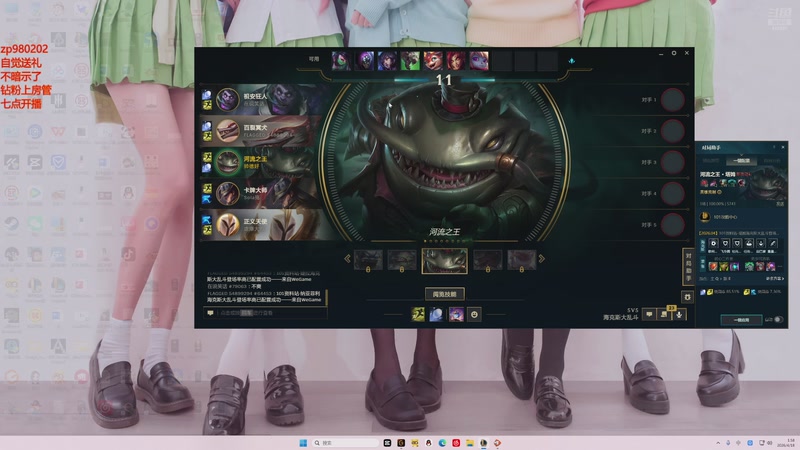The width and height of the screenshot is (800, 450).
Task: Pick the orange furry champion on the bench
Action: click(x=433, y=61)
